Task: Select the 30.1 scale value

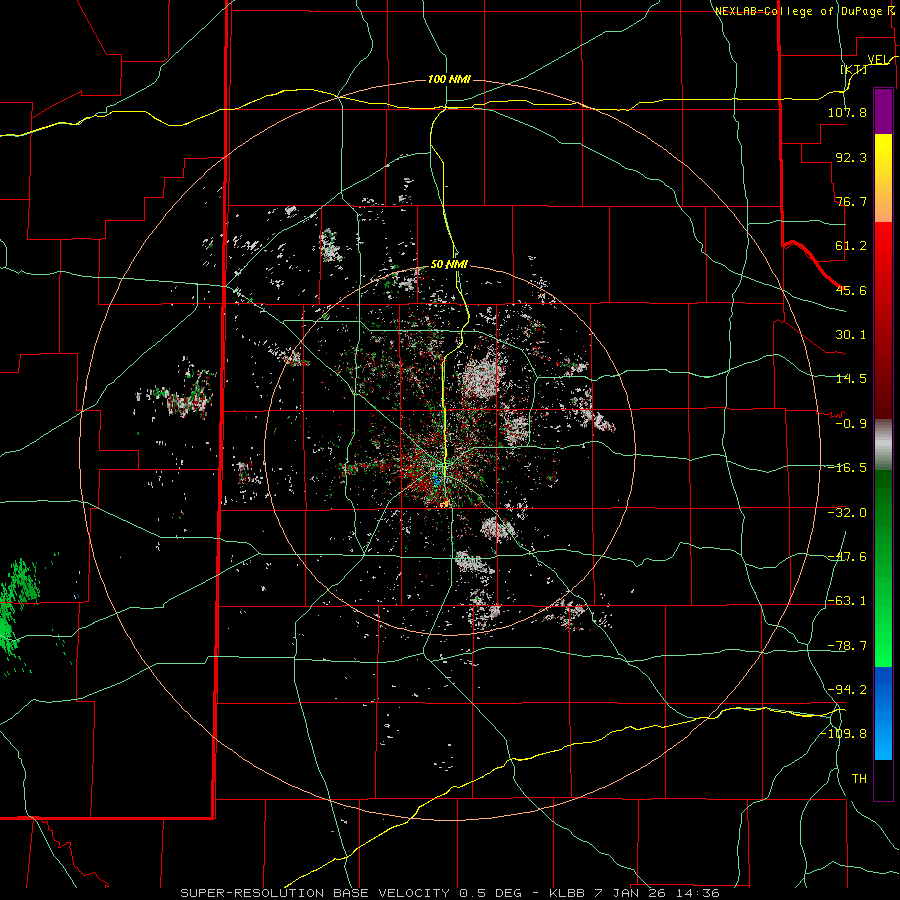Action: click(x=851, y=335)
